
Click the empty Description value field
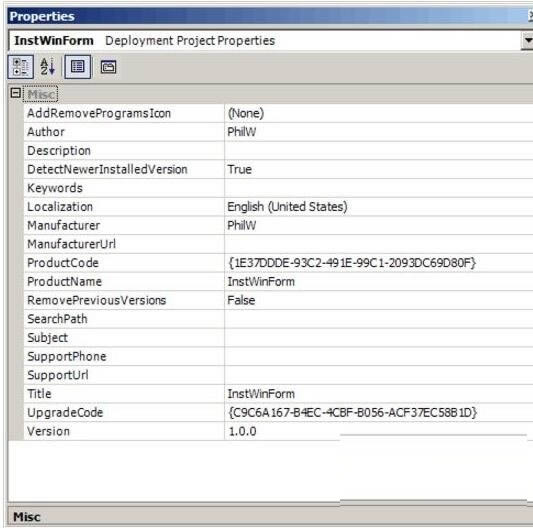point(379,151)
